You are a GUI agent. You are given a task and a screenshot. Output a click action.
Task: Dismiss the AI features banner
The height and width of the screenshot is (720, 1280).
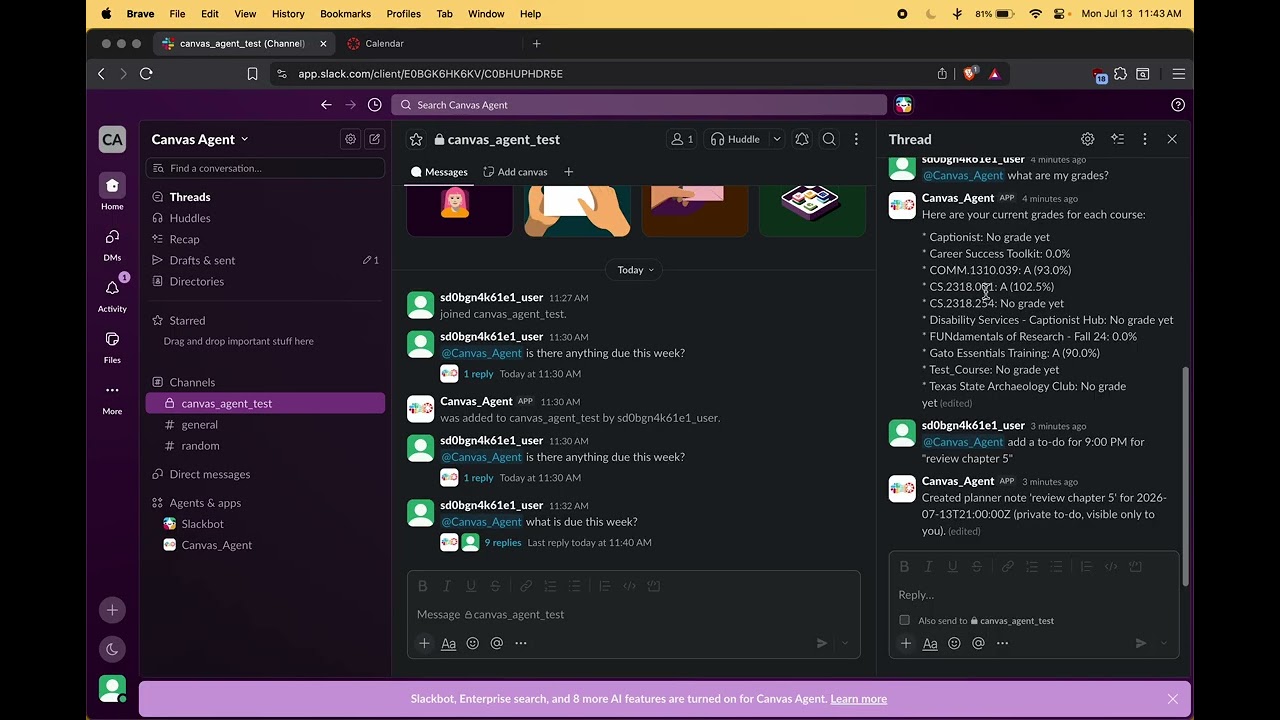pyautogui.click(x=1172, y=699)
